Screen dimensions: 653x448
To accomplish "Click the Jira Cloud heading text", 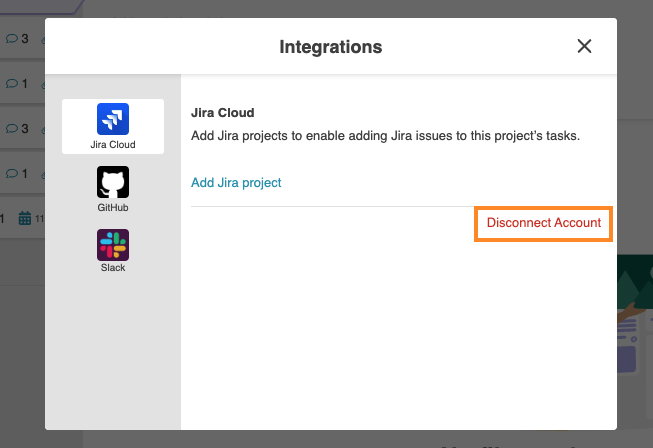I will click(x=222, y=113).
